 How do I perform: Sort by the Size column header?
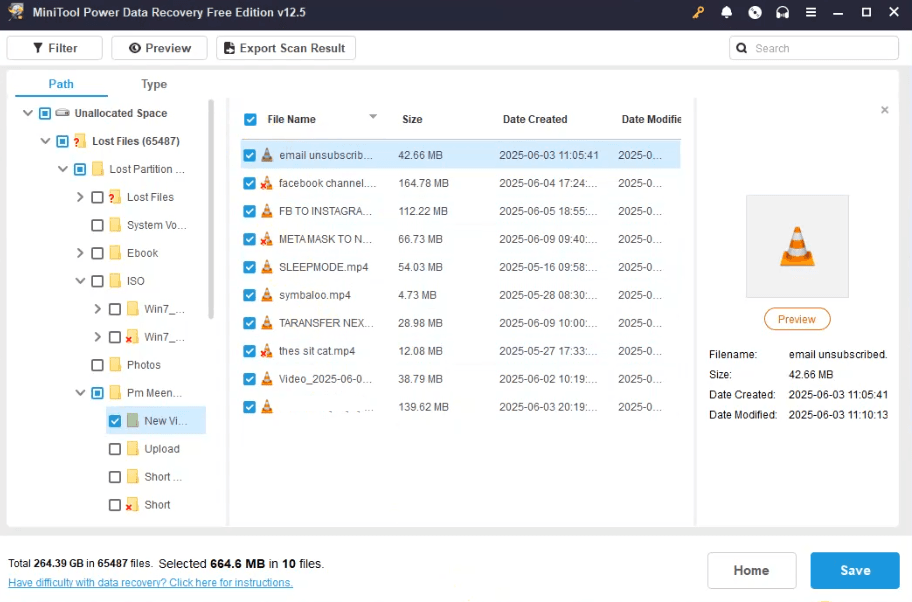click(412, 119)
